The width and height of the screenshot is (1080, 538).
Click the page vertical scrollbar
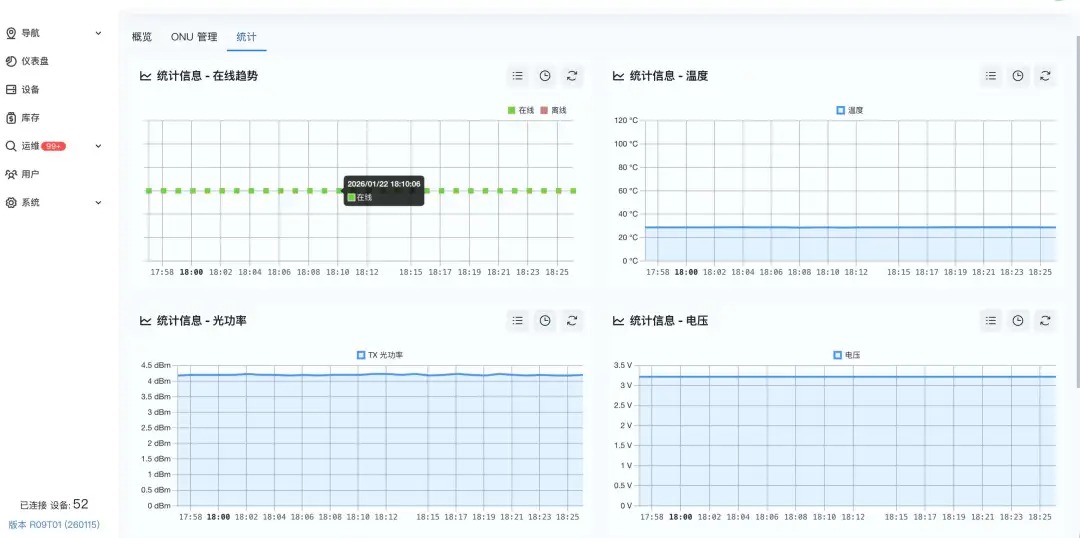(1076, 200)
